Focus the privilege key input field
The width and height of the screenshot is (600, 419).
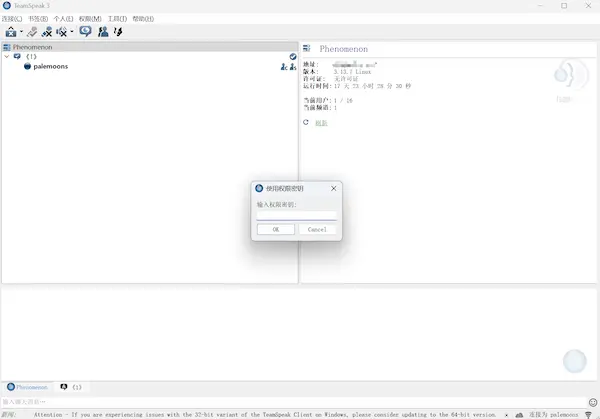(297, 214)
